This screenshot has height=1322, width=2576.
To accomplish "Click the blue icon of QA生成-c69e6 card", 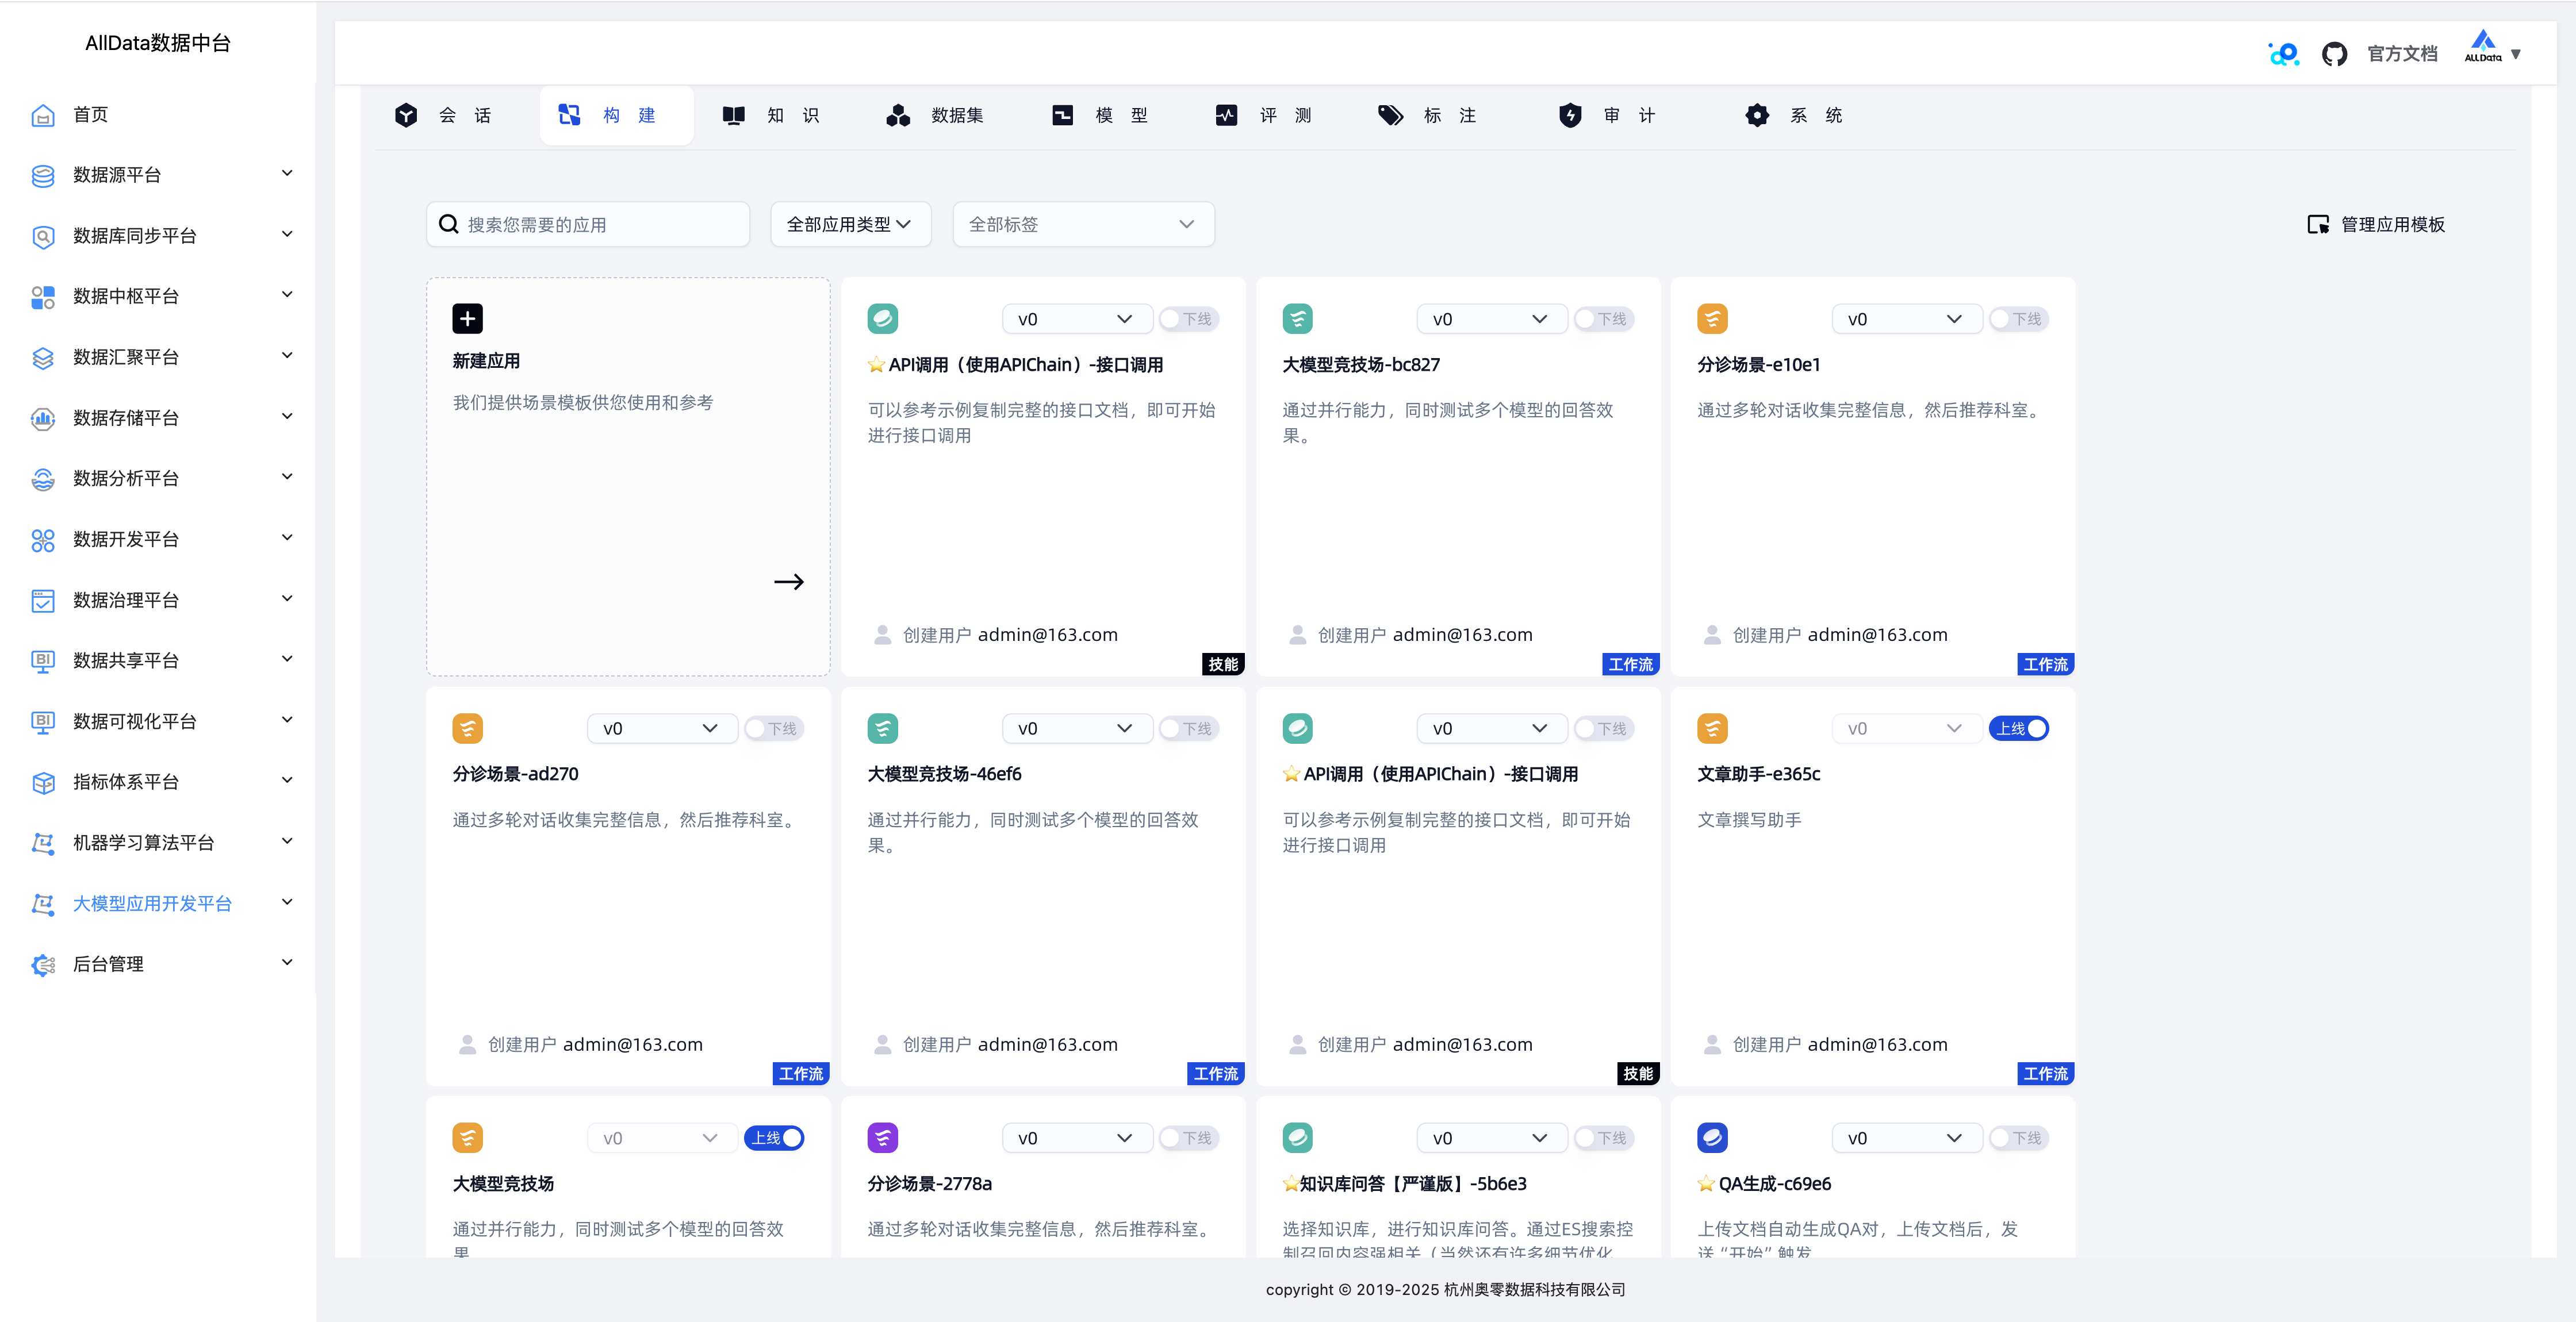I will tap(1712, 1137).
